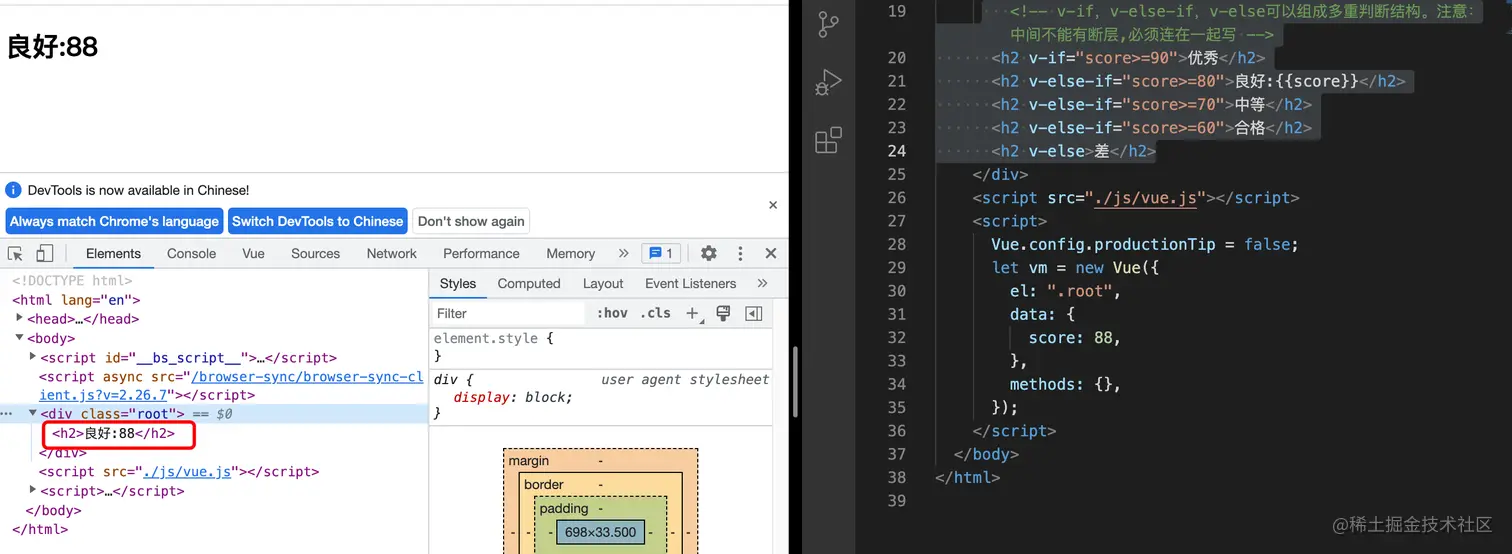Select the Event Listeners sidebar tab
The image size is (1512, 554).
click(690, 283)
